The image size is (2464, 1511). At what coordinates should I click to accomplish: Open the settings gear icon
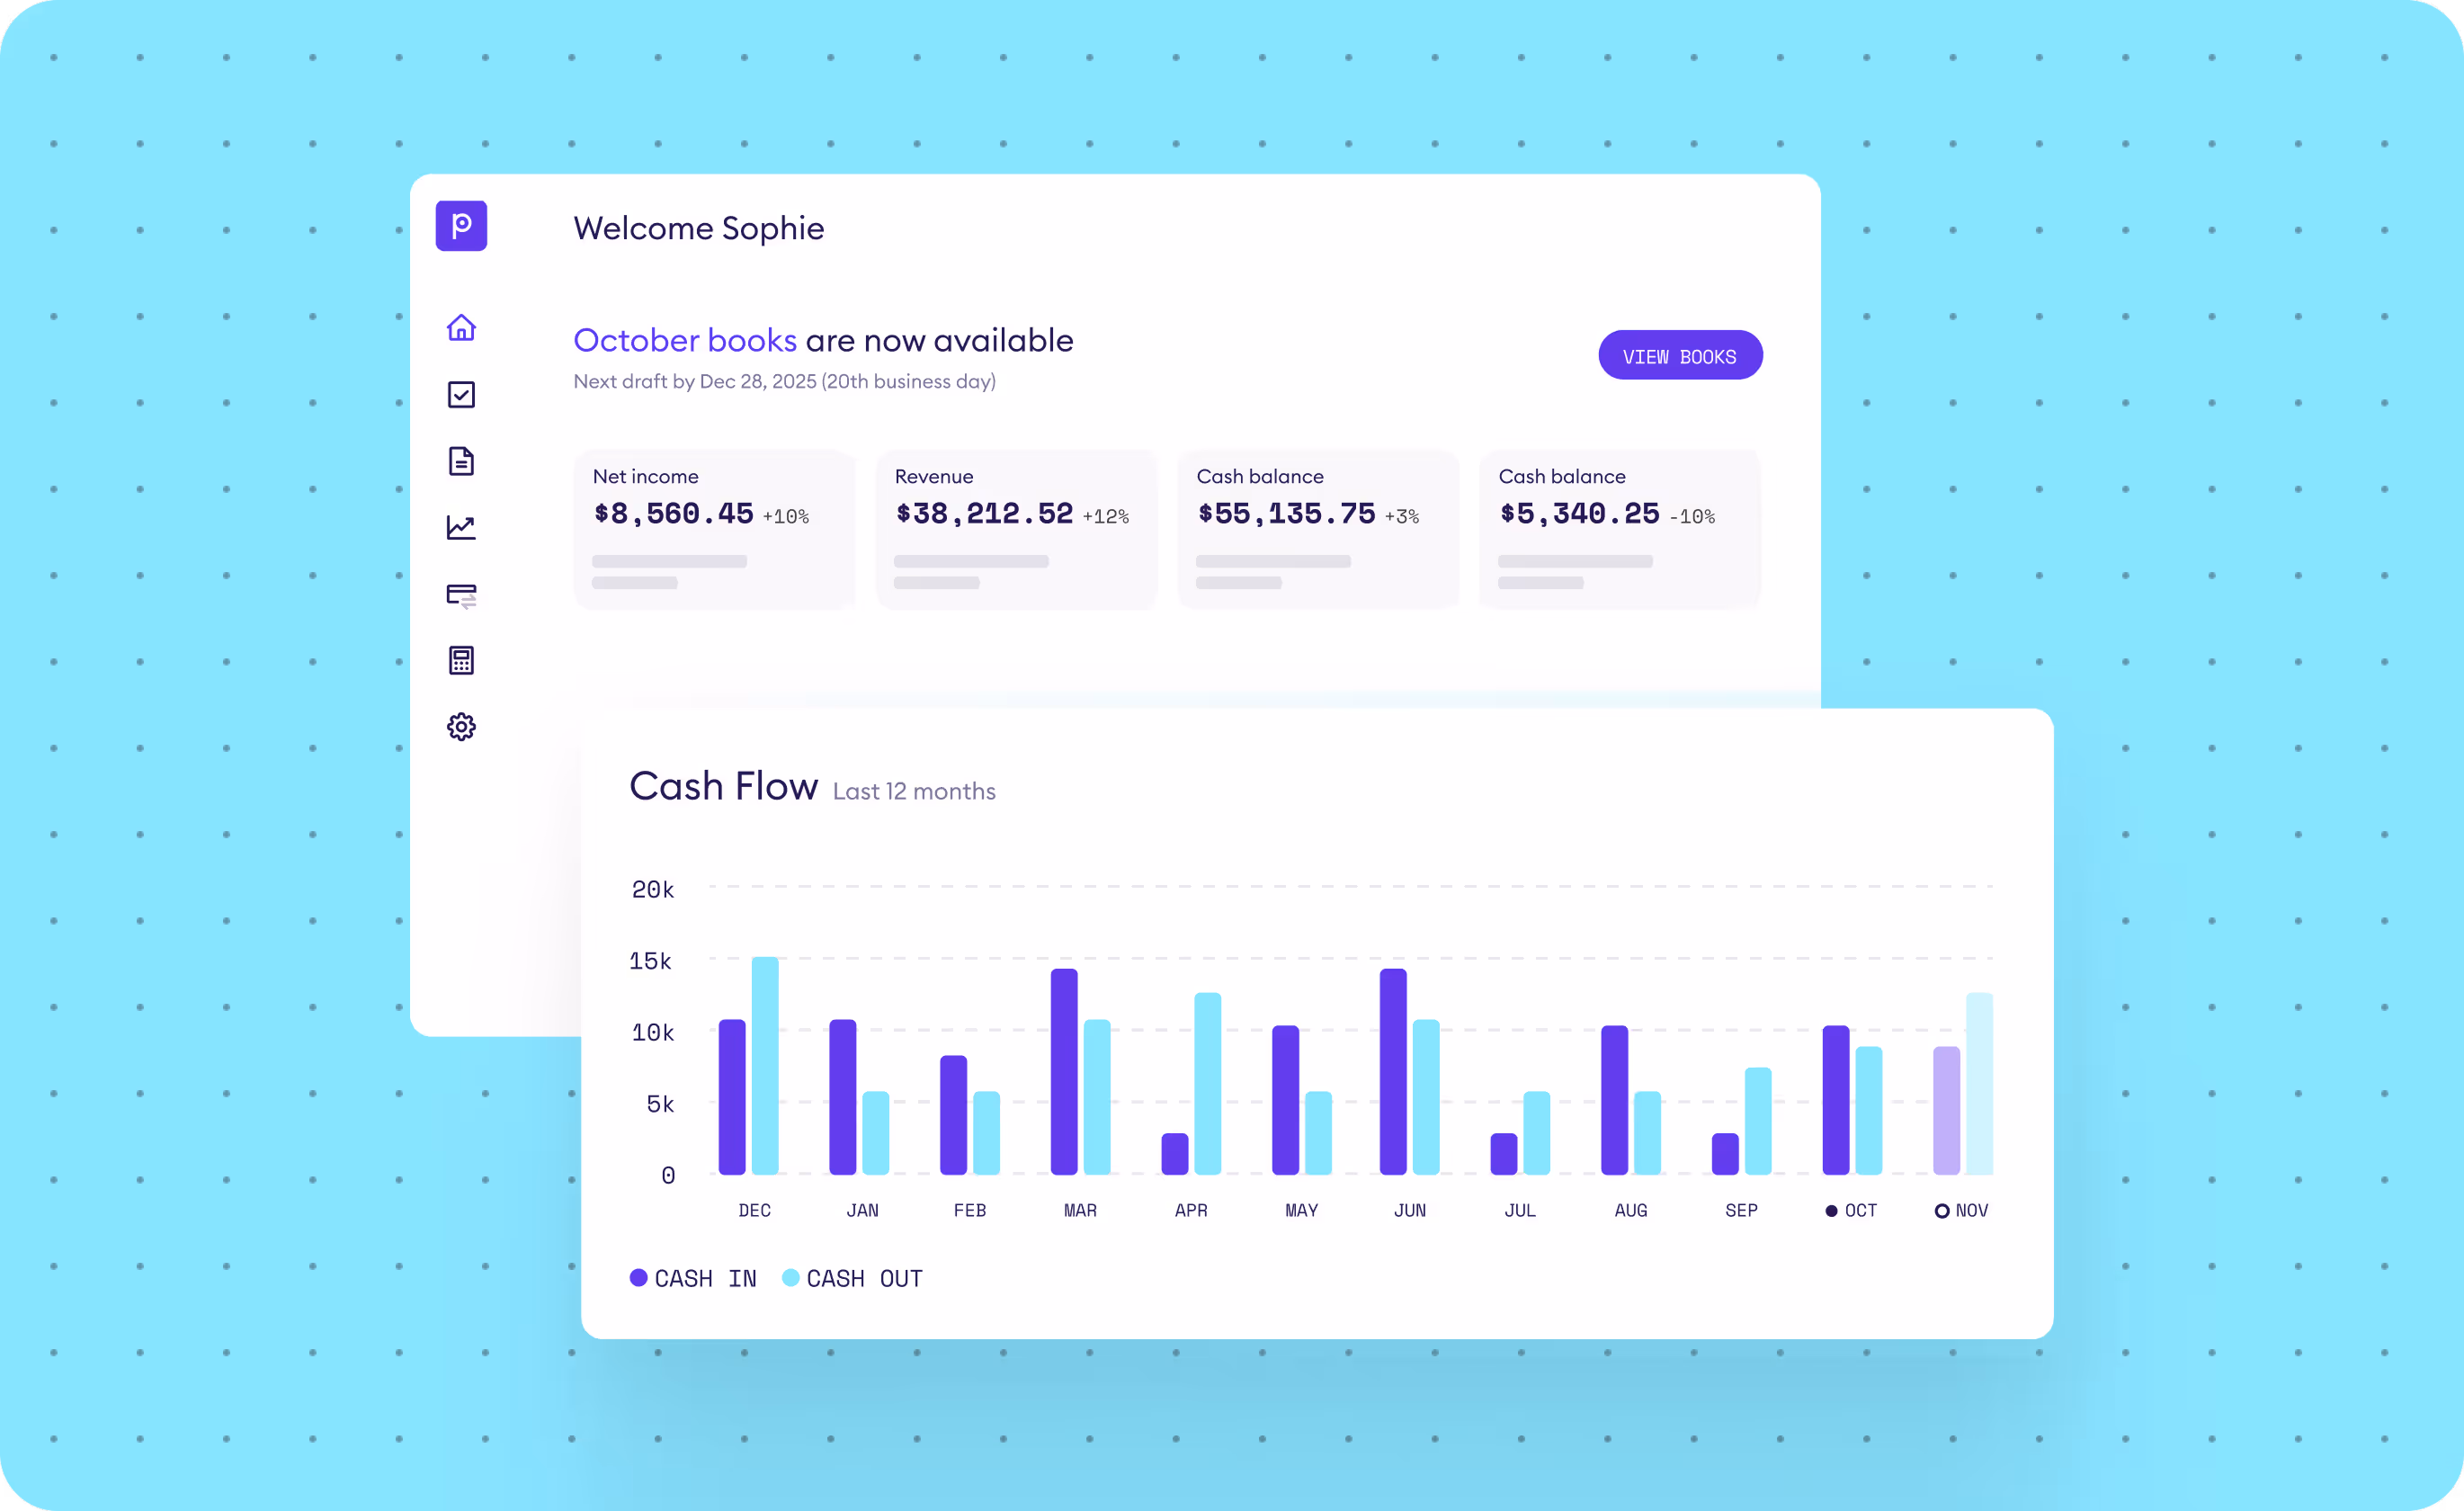click(461, 727)
